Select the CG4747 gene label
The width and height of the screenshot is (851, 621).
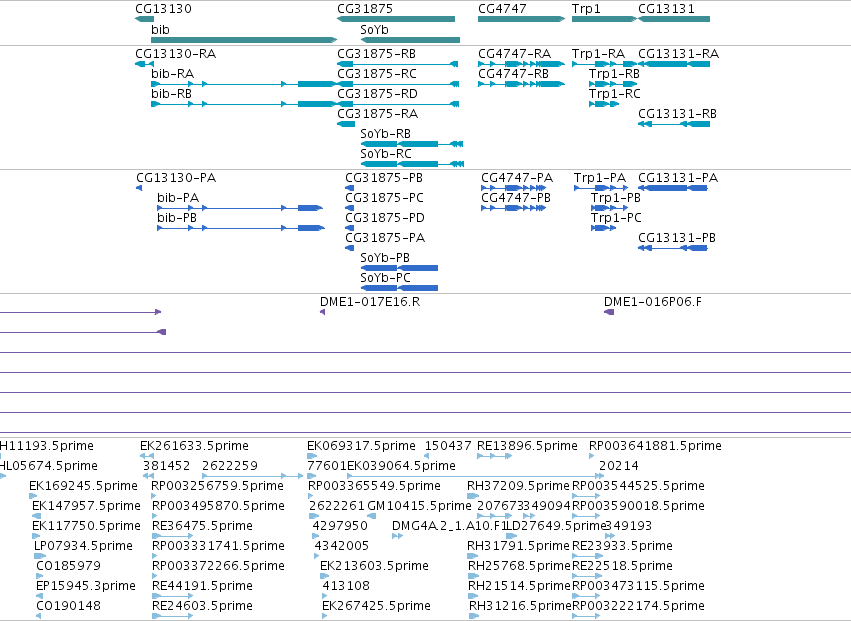[502, 9]
